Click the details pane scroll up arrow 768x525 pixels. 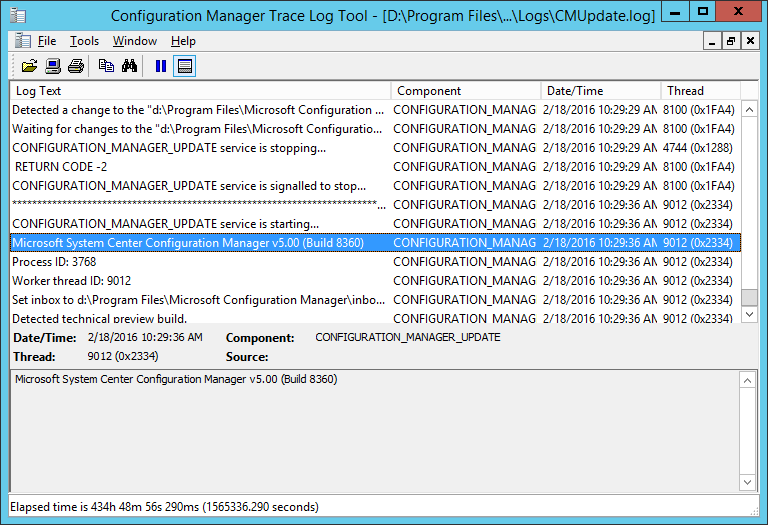click(x=747, y=380)
